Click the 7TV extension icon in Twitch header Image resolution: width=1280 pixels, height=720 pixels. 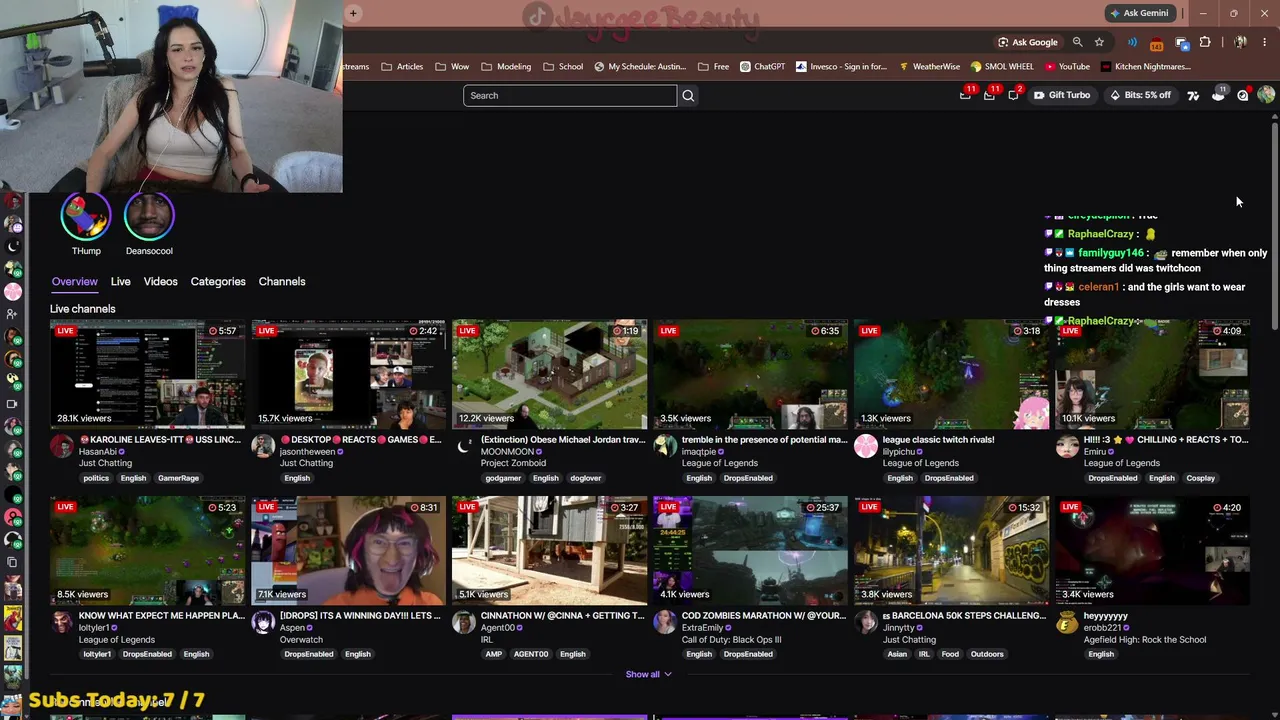pyautogui.click(x=1193, y=95)
